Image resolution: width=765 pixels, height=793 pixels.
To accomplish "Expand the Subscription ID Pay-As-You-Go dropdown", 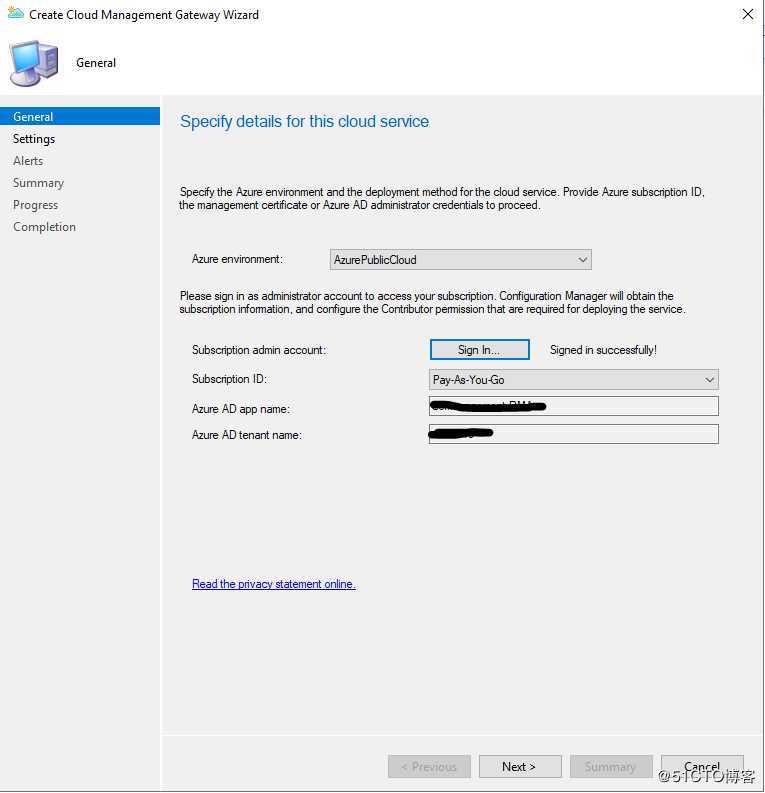I will coord(573,379).
